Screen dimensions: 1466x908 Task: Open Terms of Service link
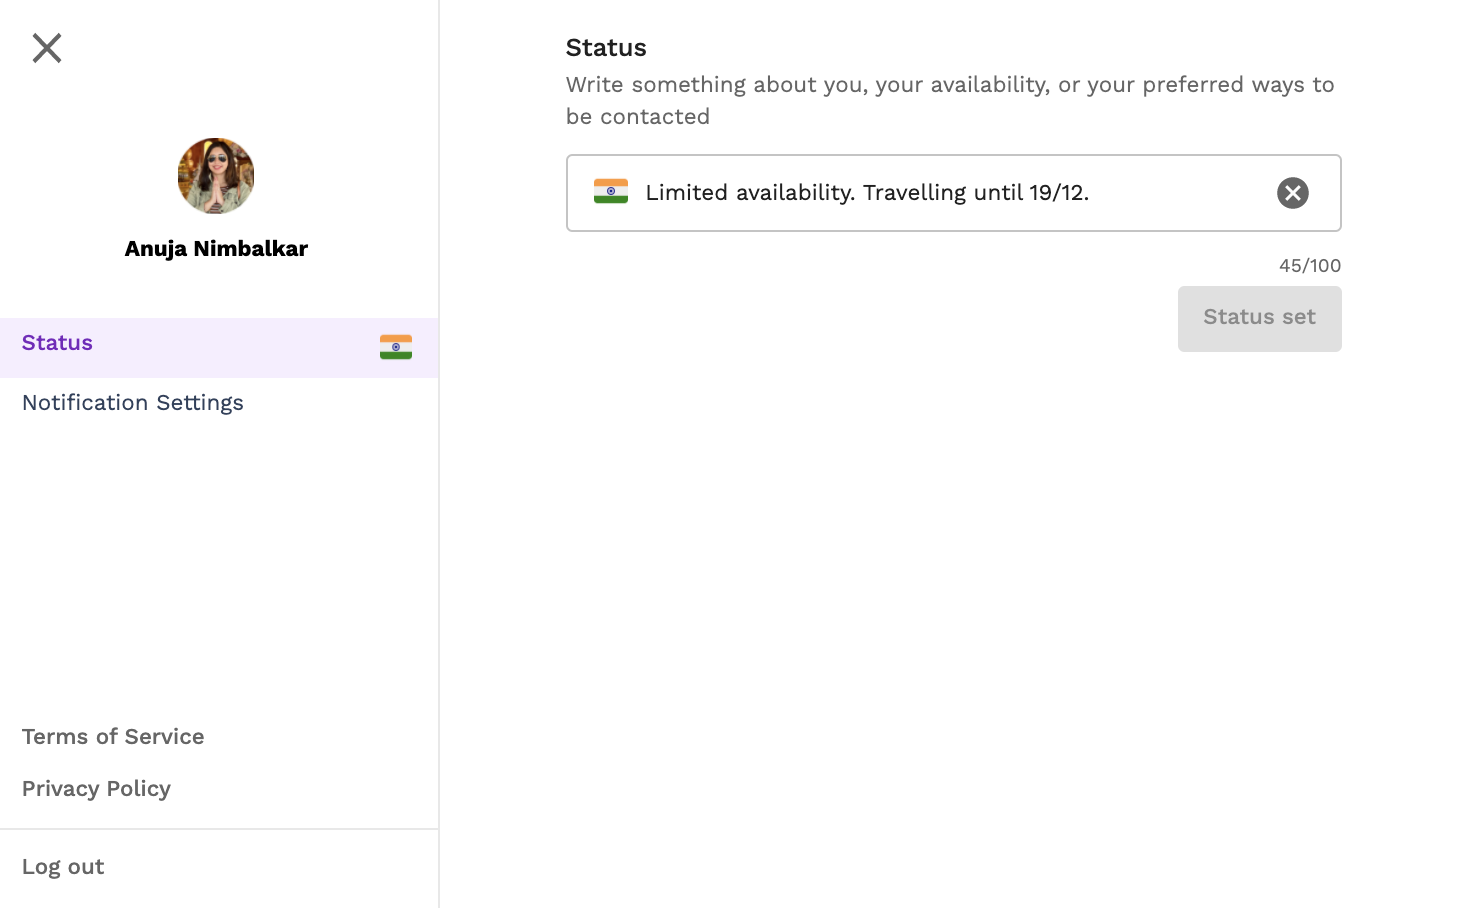[x=113, y=737]
